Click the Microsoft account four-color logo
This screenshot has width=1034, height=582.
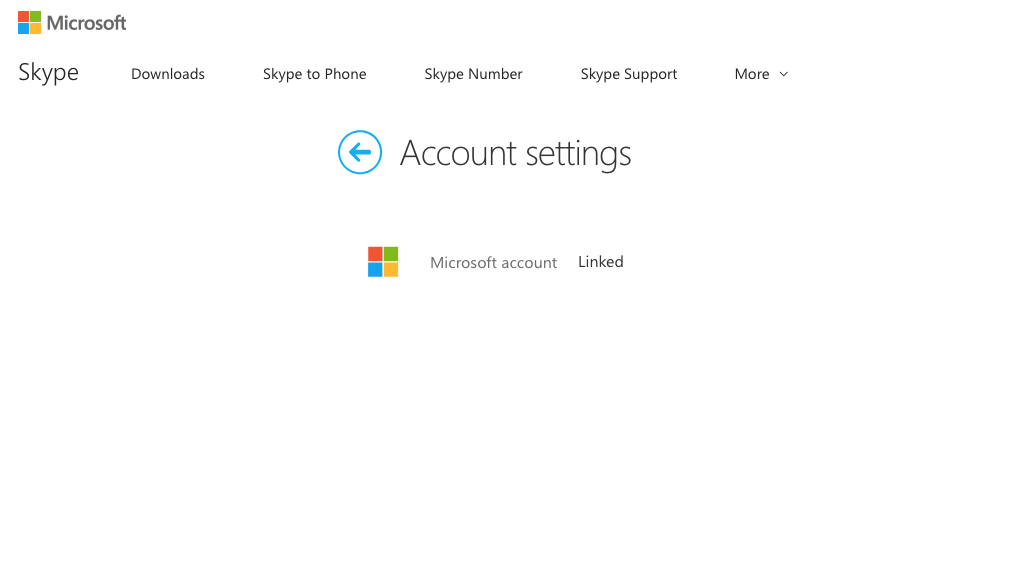pyautogui.click(x=383, y=262)
